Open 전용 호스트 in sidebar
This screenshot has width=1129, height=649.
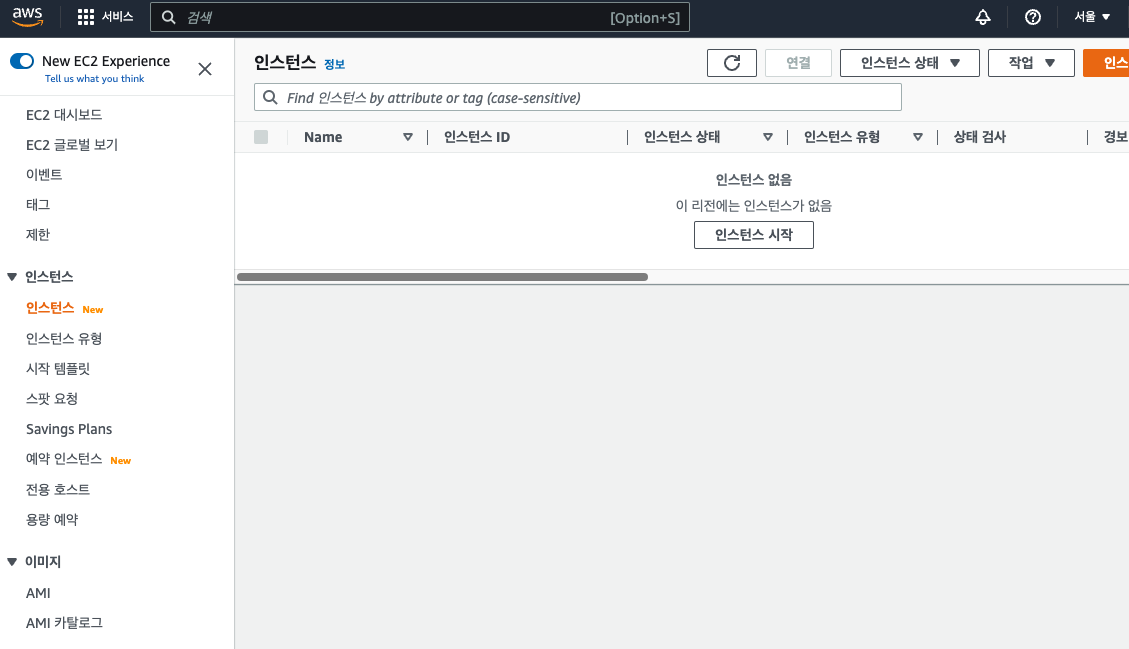click(x=58, y=490)
